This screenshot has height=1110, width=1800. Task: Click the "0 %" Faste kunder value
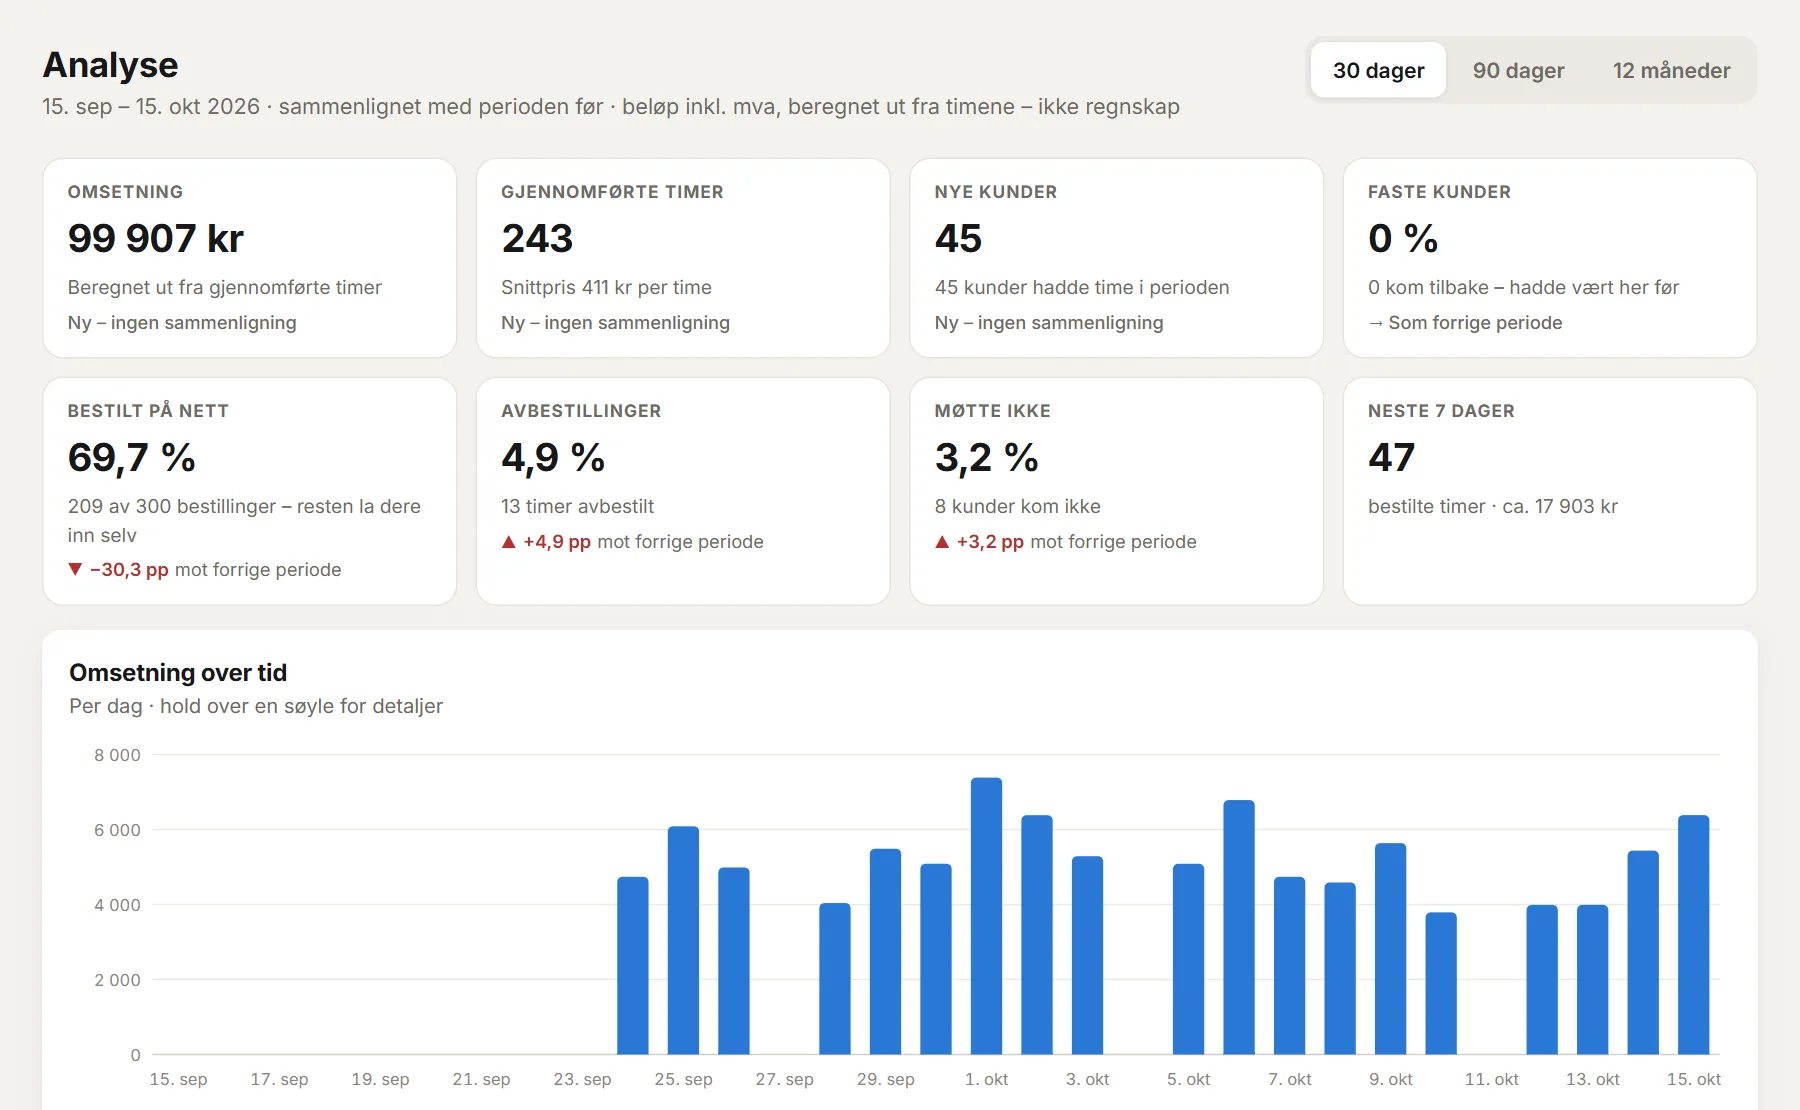[x=1403, y=239]
